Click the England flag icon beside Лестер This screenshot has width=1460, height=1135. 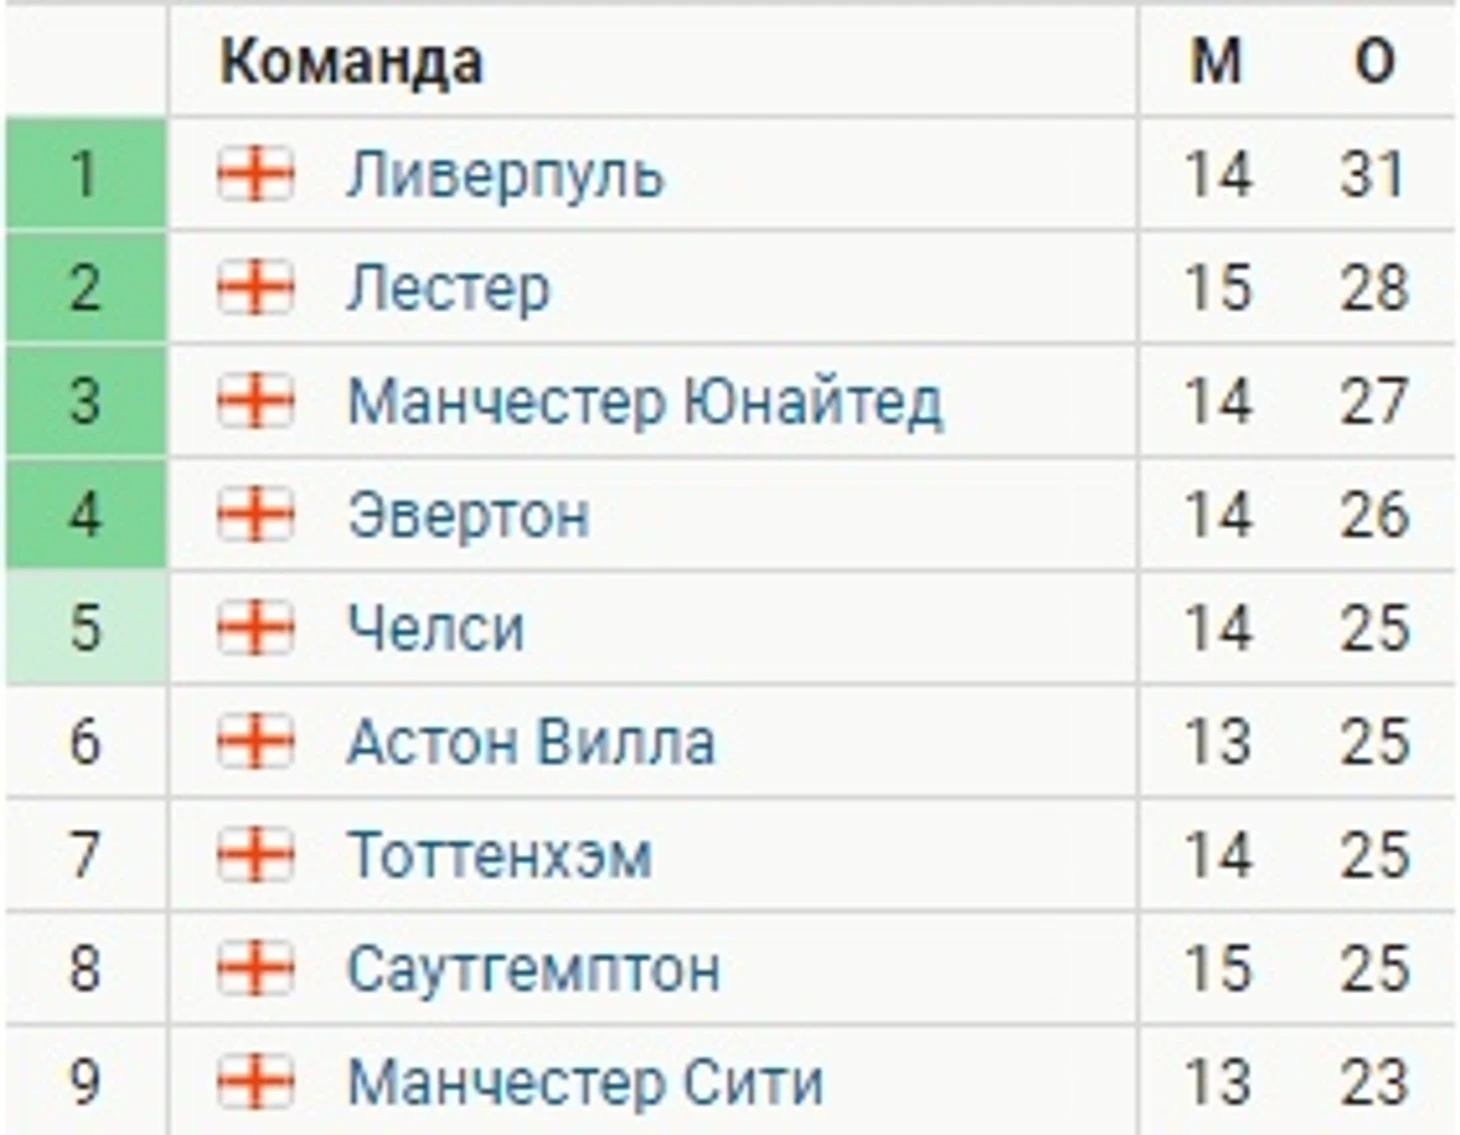click(x=256, y=288)
